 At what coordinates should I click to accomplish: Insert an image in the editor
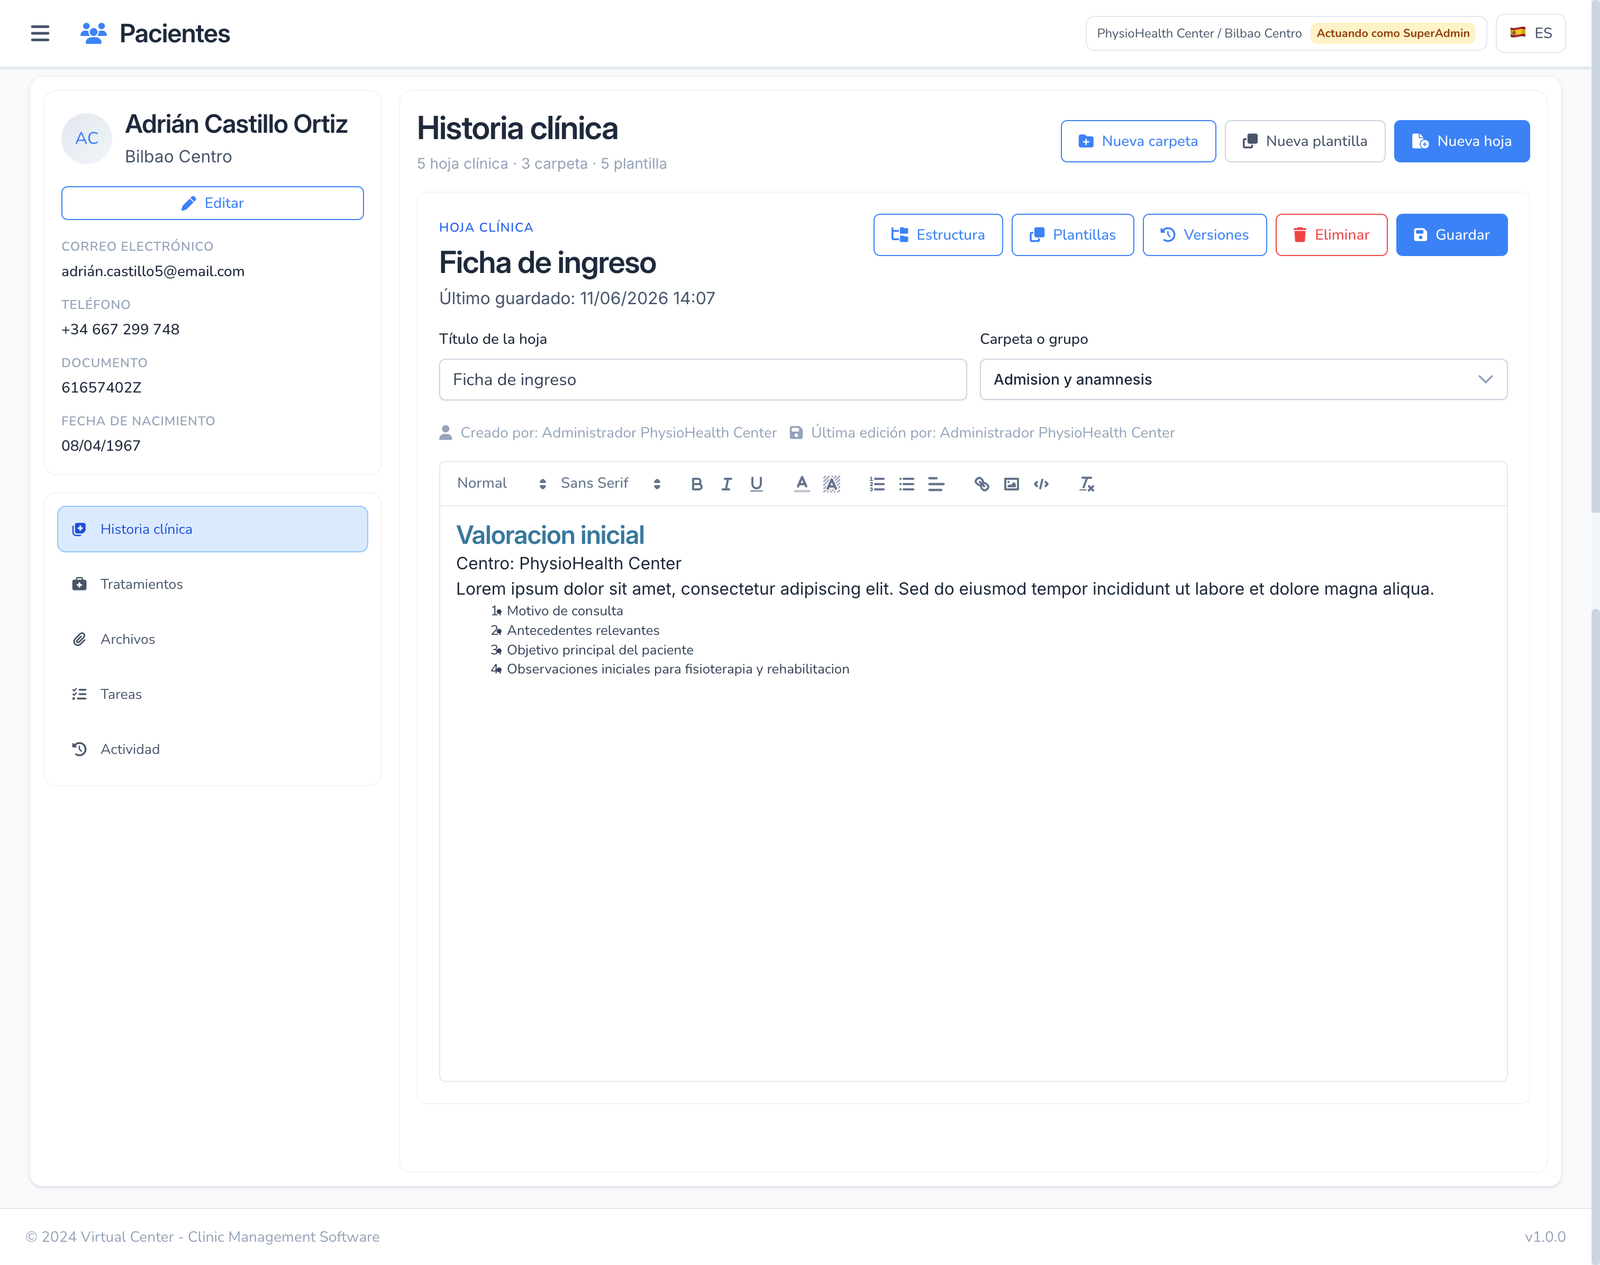click(x=1012, y=484)
